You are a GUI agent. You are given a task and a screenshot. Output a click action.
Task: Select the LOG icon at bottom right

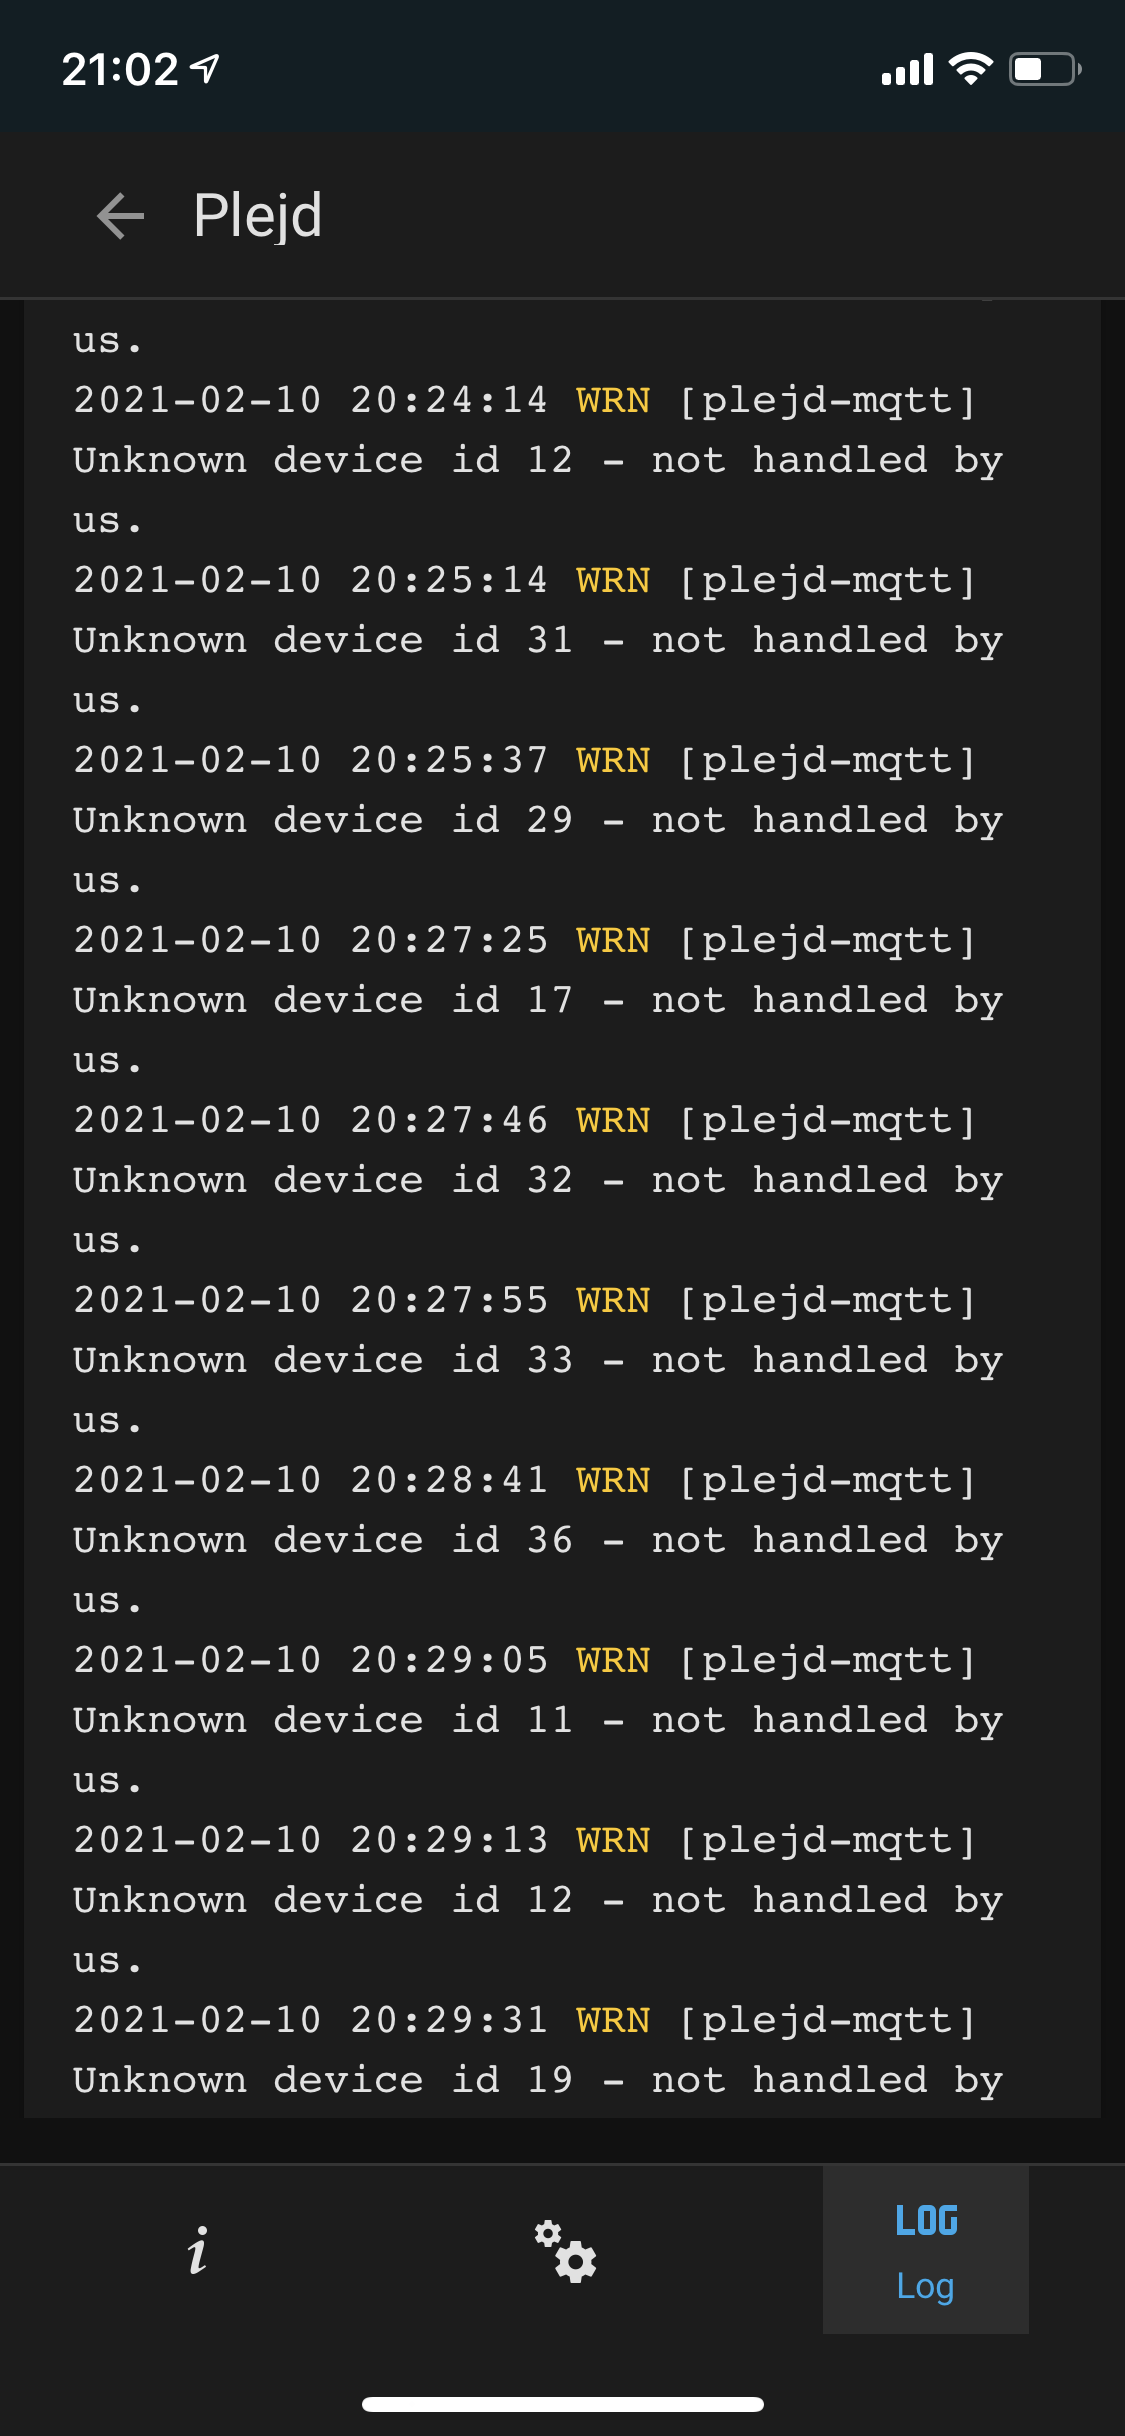pyautogui.click(x=925, y=2219)
